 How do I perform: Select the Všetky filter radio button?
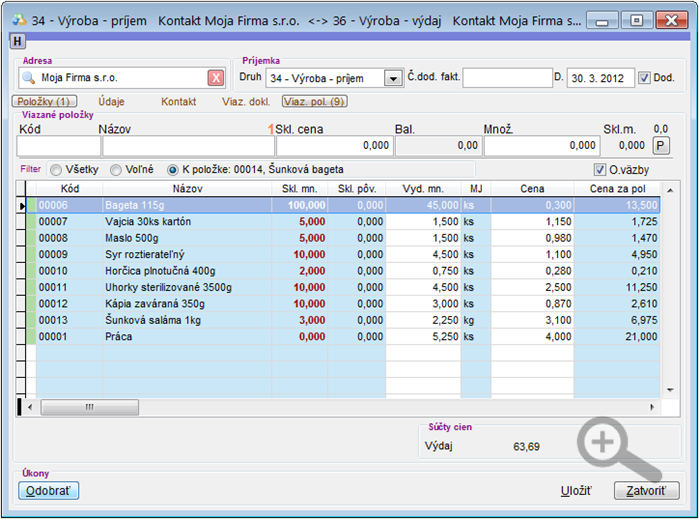(x=56, y=170)
